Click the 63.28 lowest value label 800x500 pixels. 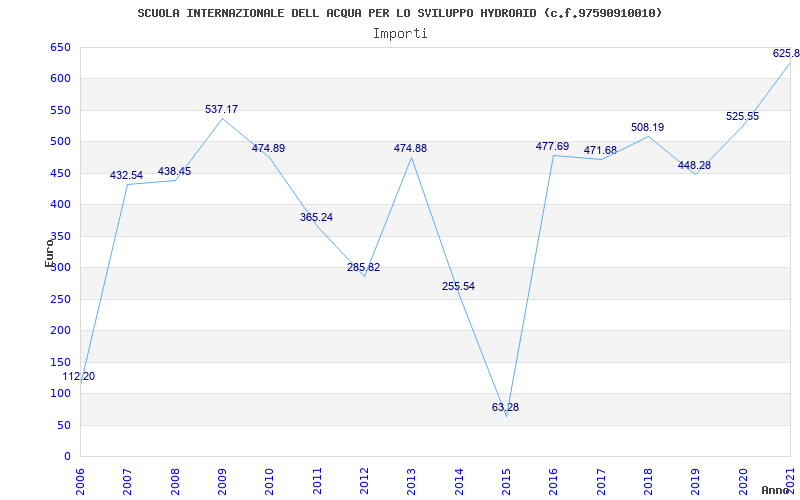(506, 407)
